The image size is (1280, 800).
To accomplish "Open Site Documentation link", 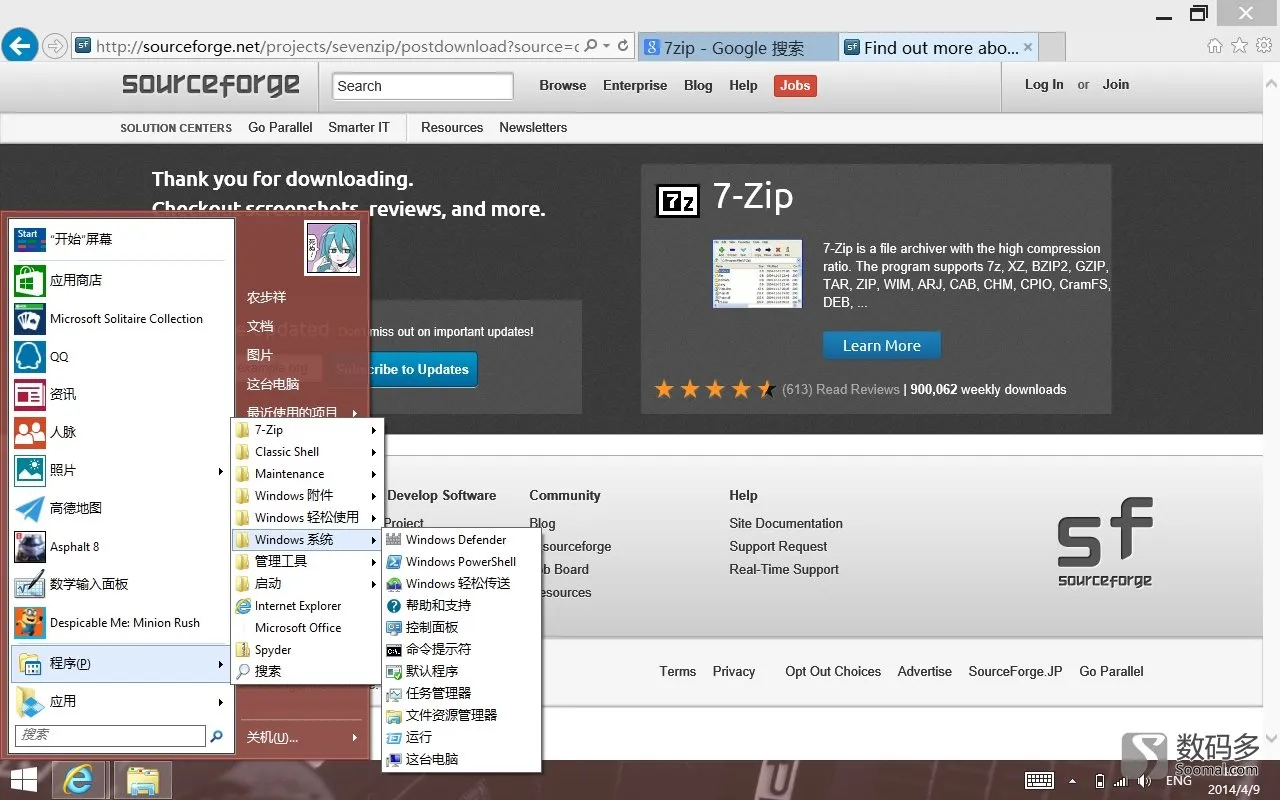I will pyautogui.click(x=786, y=524).
